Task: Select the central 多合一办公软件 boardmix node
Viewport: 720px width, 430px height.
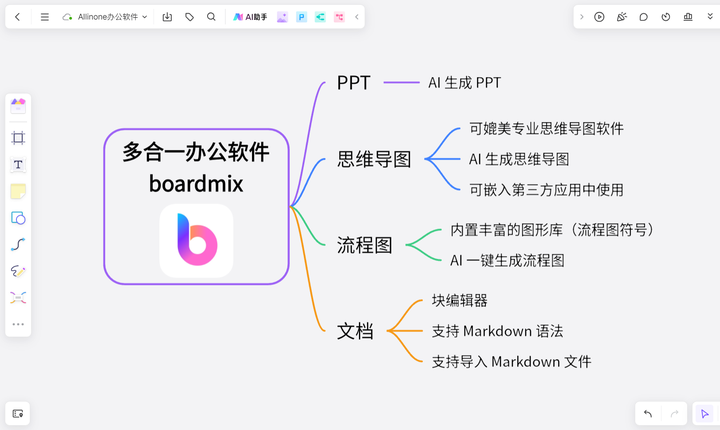Action: 197,207
